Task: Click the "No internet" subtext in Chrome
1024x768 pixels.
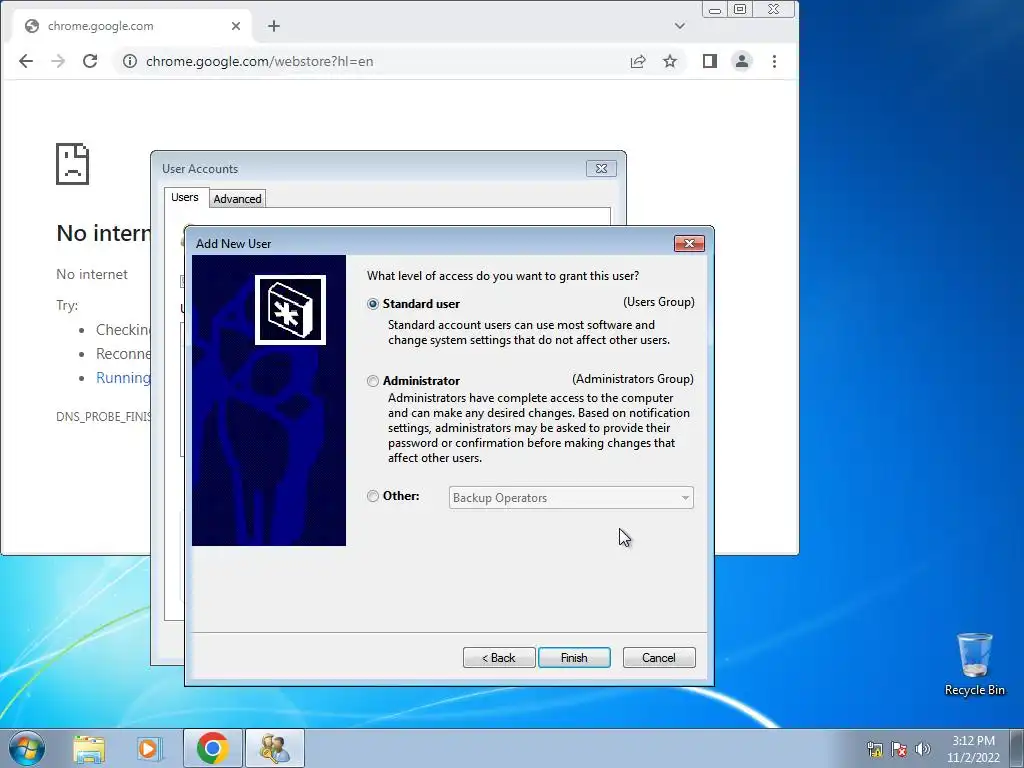Action: [x=92, y=274]
